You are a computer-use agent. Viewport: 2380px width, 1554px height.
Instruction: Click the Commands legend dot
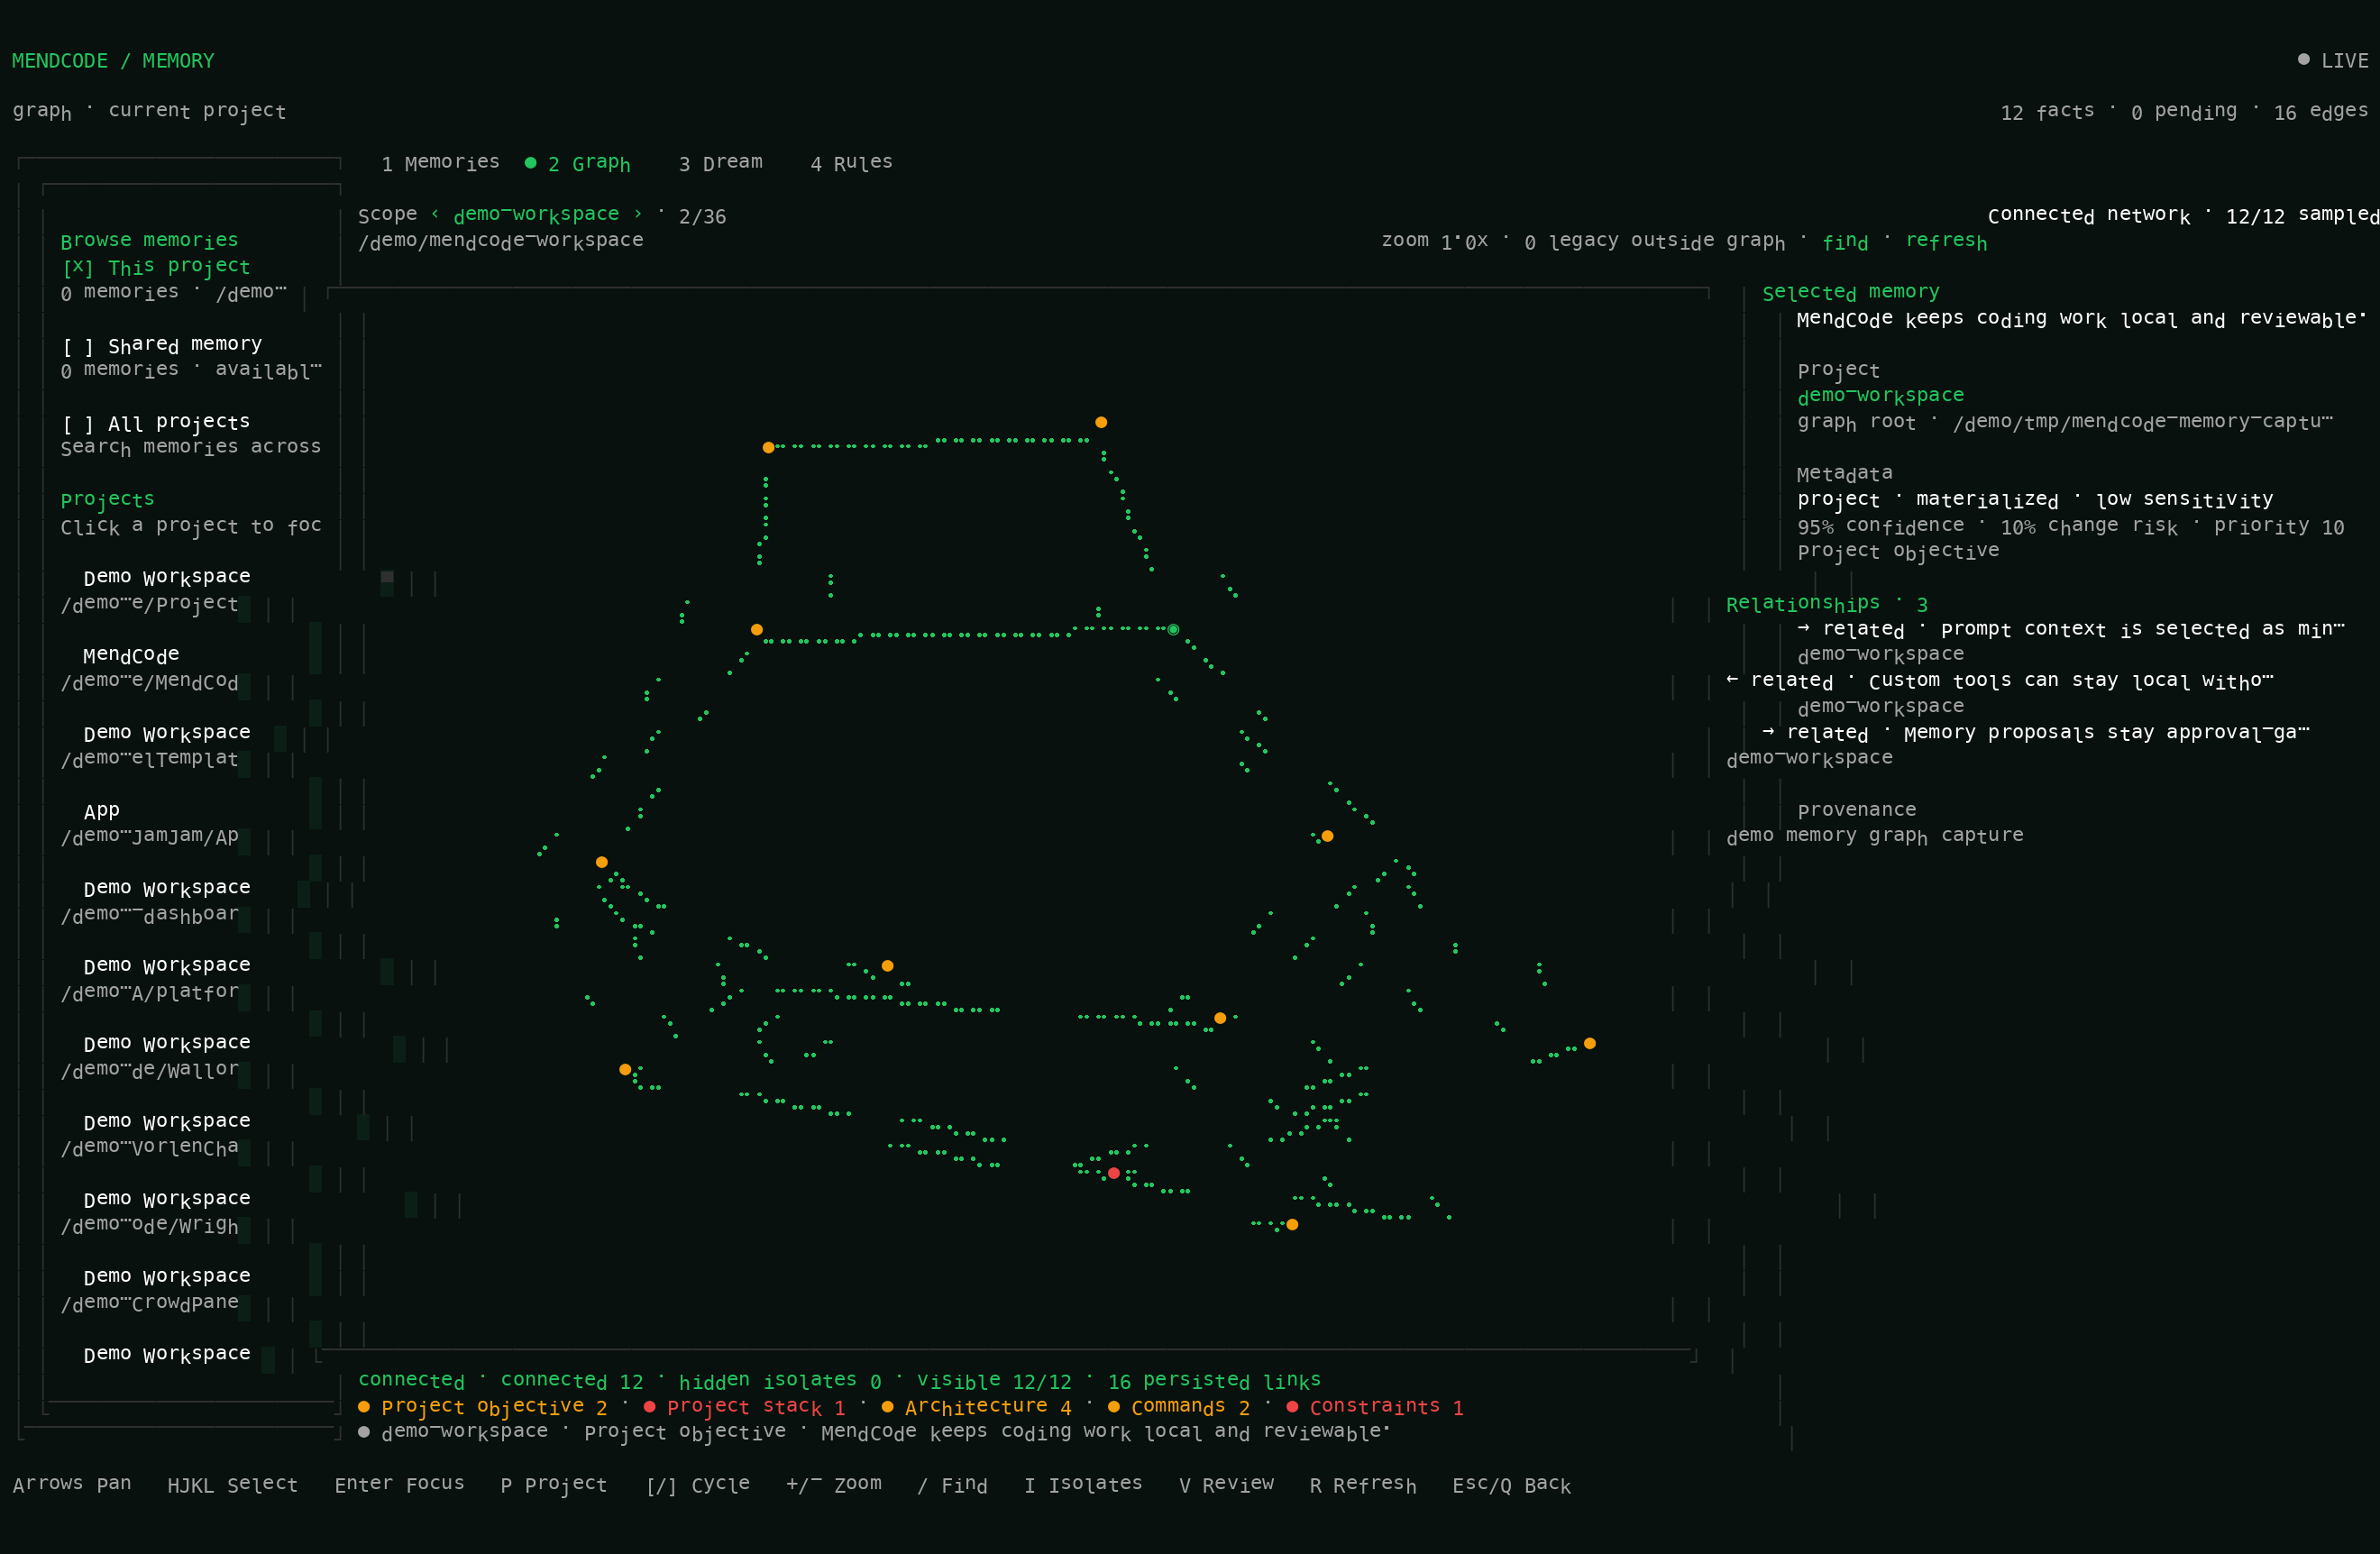[1113, 1407]
